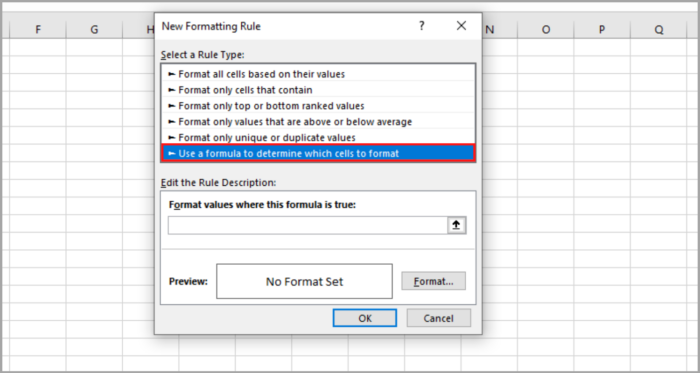Select 'Use a formula to determine' rule
The image size is (700, 373).
318,153
